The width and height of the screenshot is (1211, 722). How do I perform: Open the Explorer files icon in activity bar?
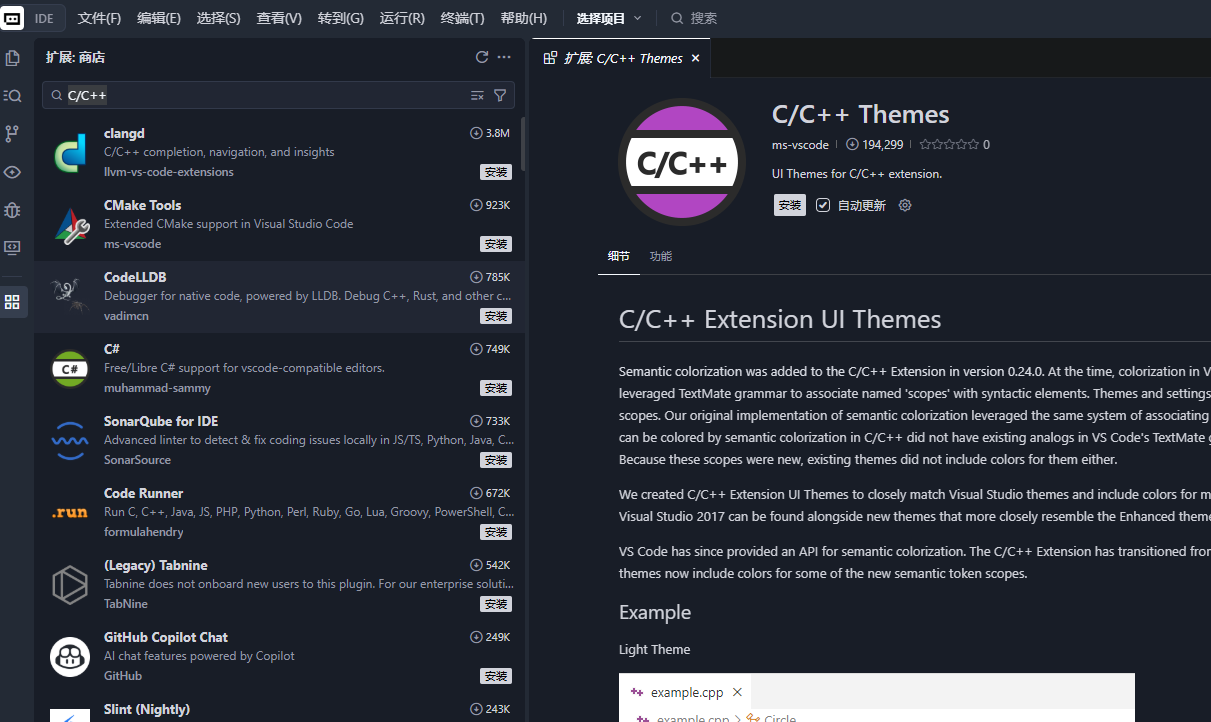(13, 58)
